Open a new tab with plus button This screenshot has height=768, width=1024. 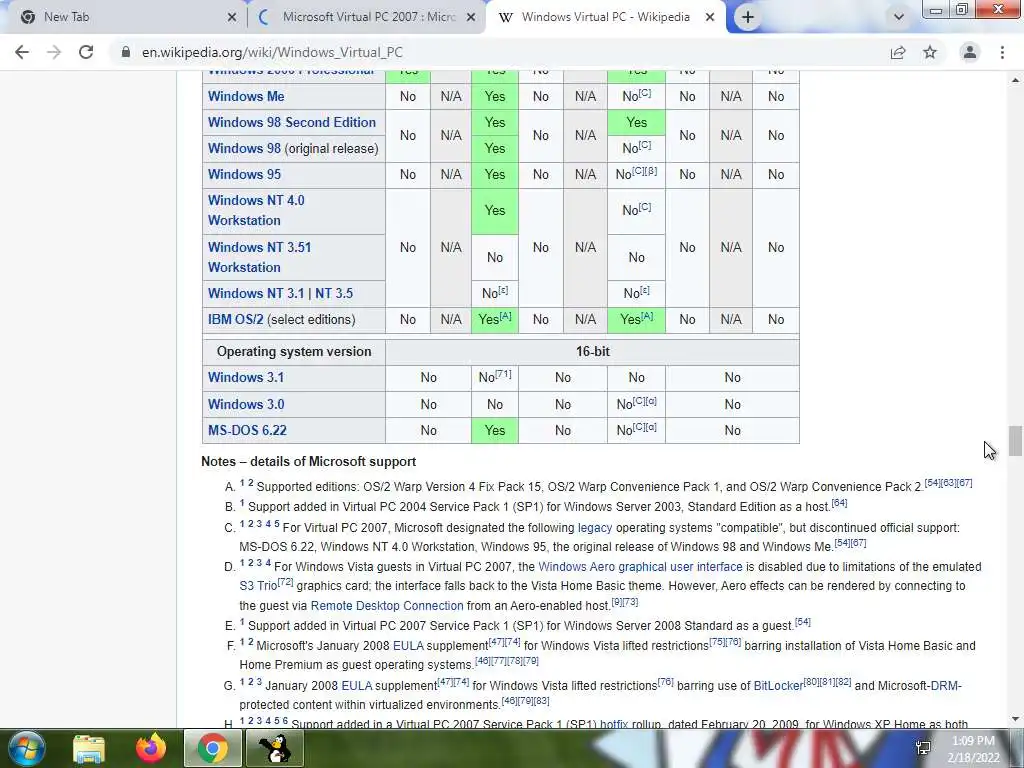[748, 17]
